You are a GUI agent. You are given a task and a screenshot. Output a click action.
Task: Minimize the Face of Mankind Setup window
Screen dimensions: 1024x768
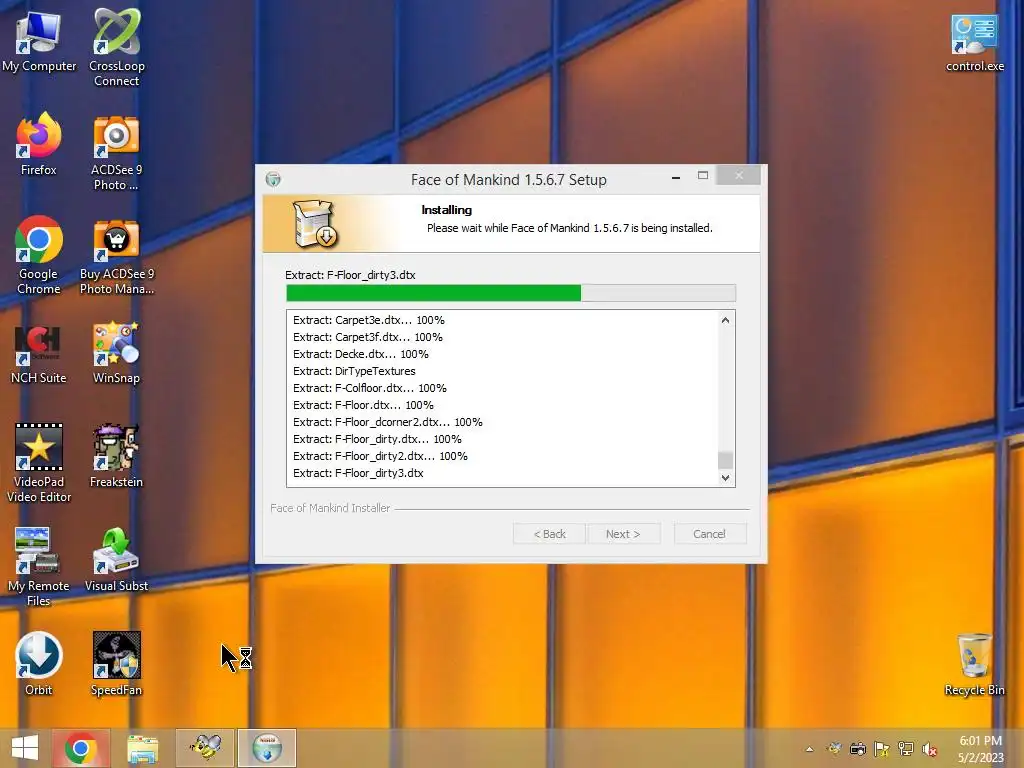(x=676, y=177)
